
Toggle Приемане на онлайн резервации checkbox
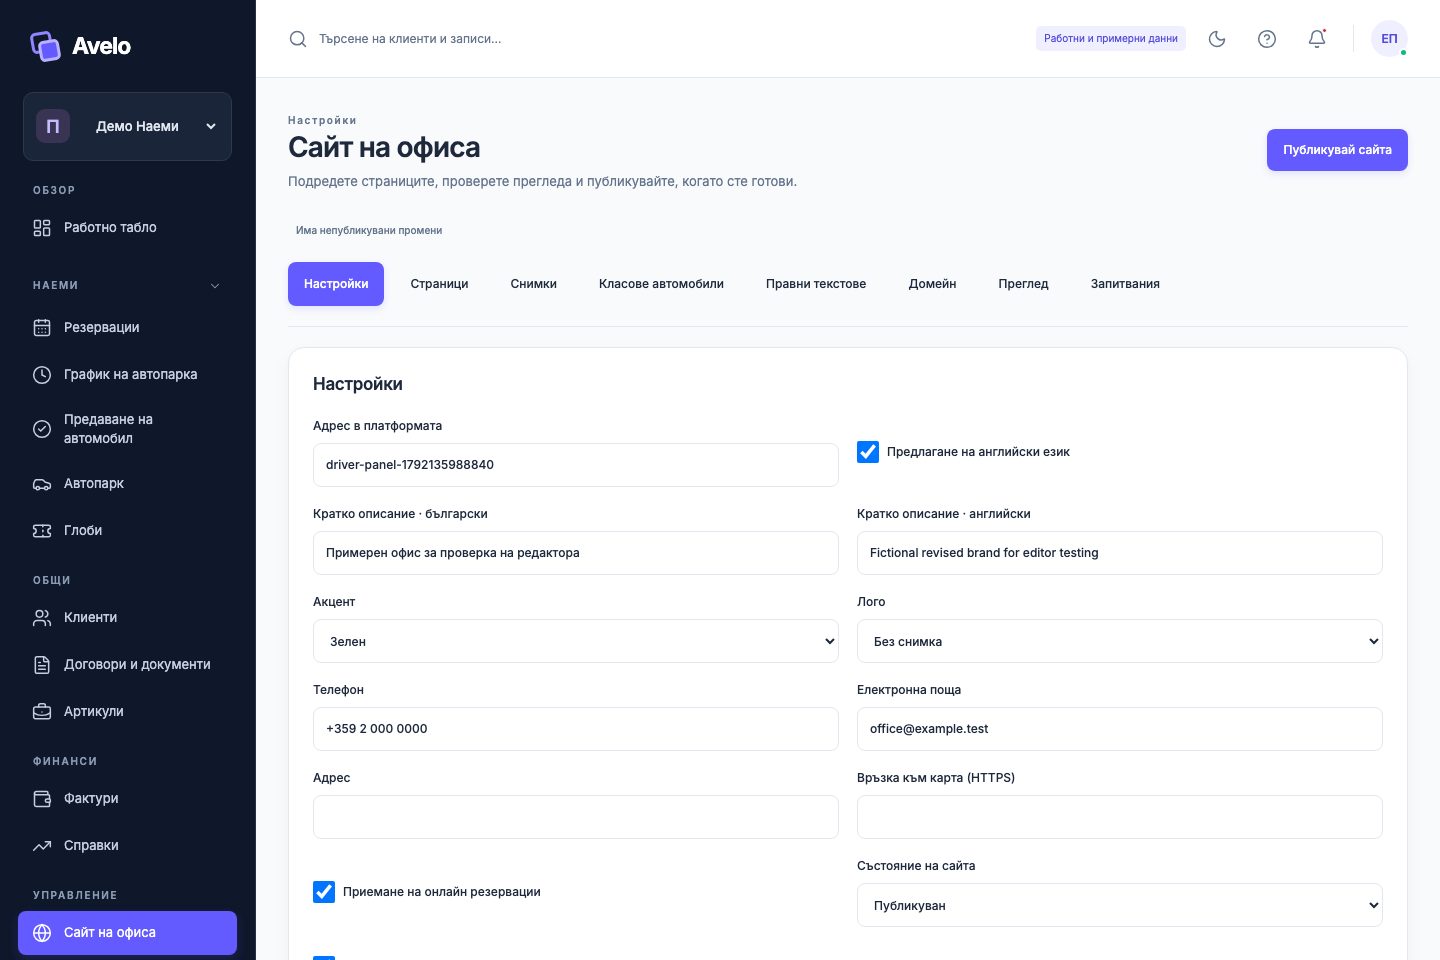[324, 892]
